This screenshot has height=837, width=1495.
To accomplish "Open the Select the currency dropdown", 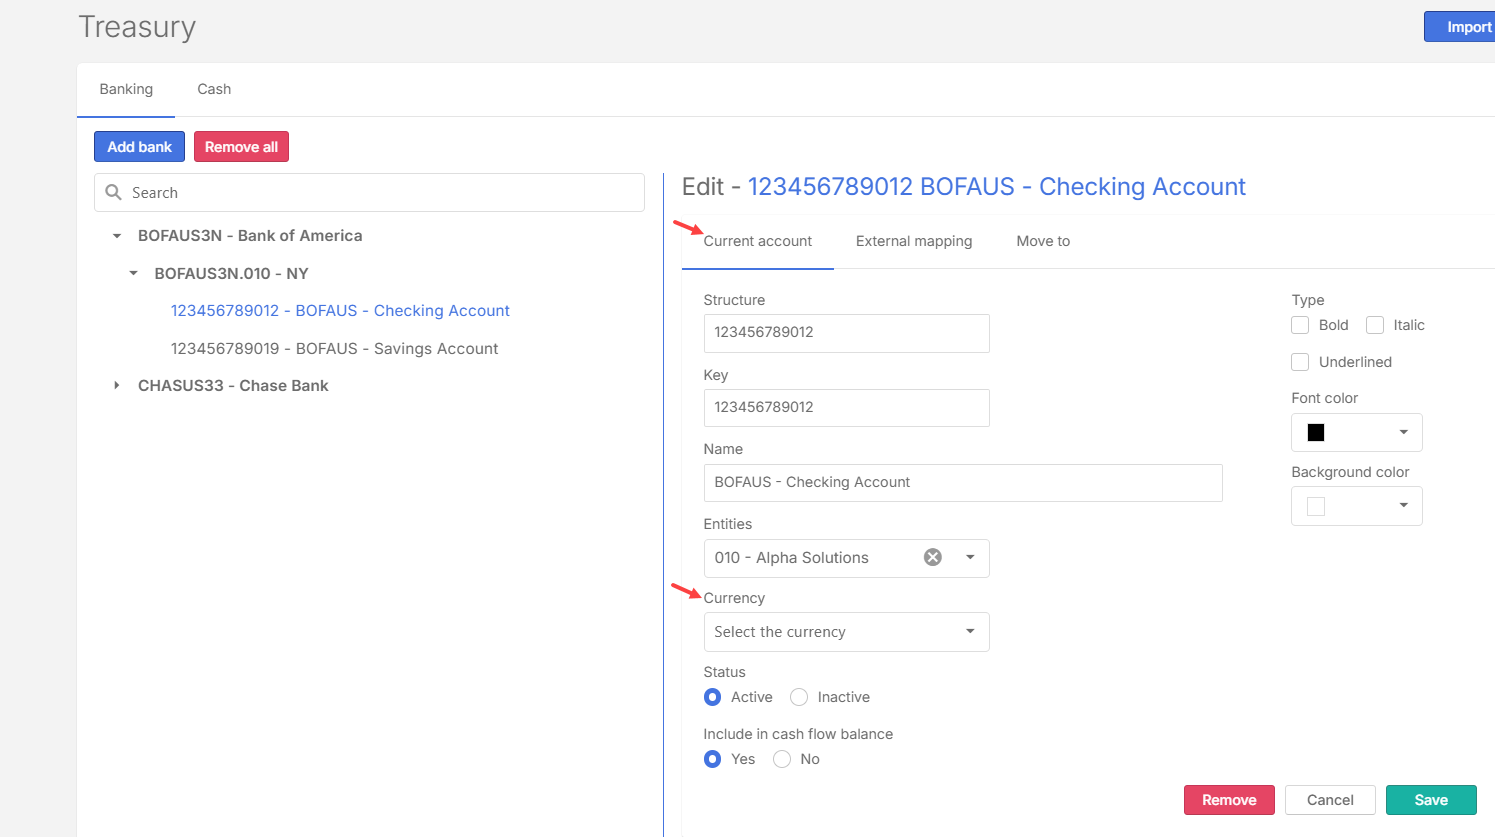I will [846, 632].
